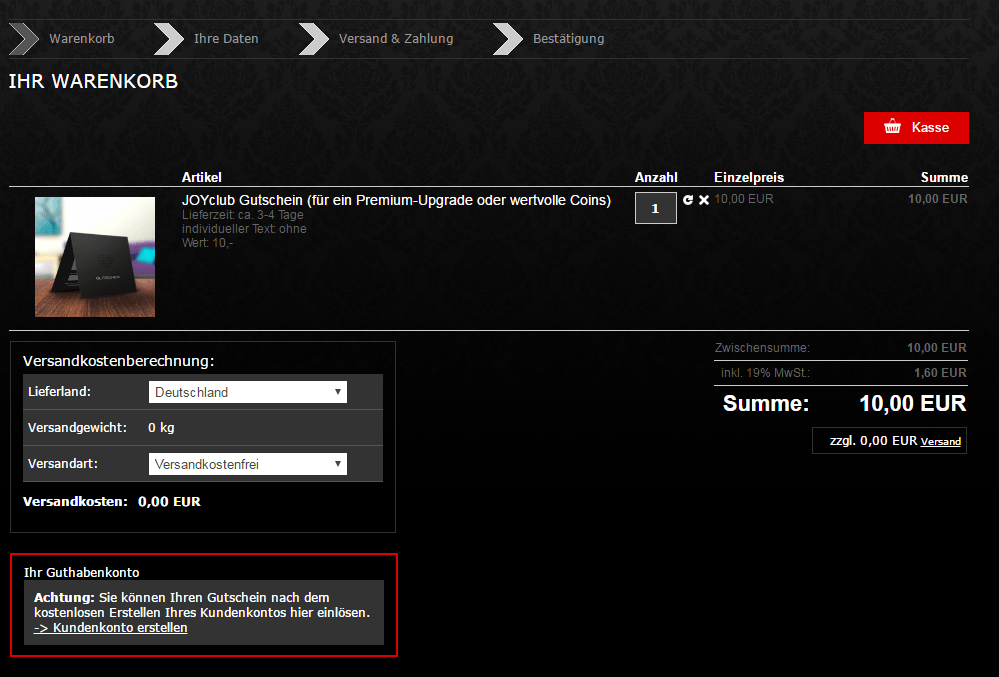
Task: Click the refresh quantity icon
Action: (x=687, y=199)
